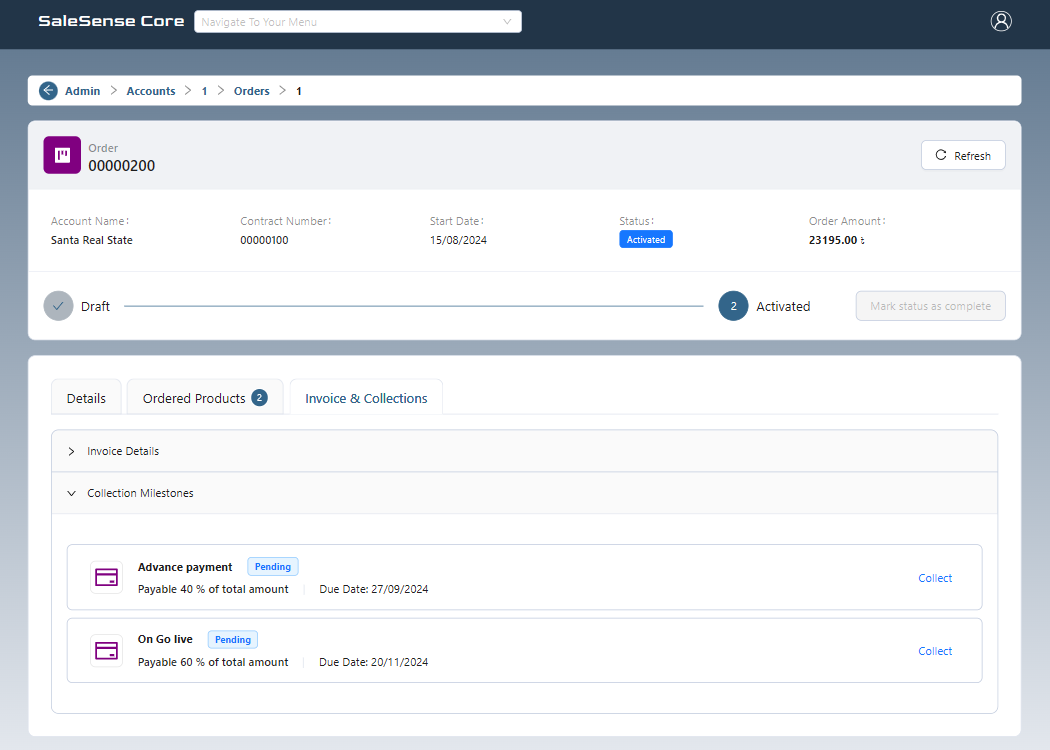Expand the Invoice Details section

point(524,451)
